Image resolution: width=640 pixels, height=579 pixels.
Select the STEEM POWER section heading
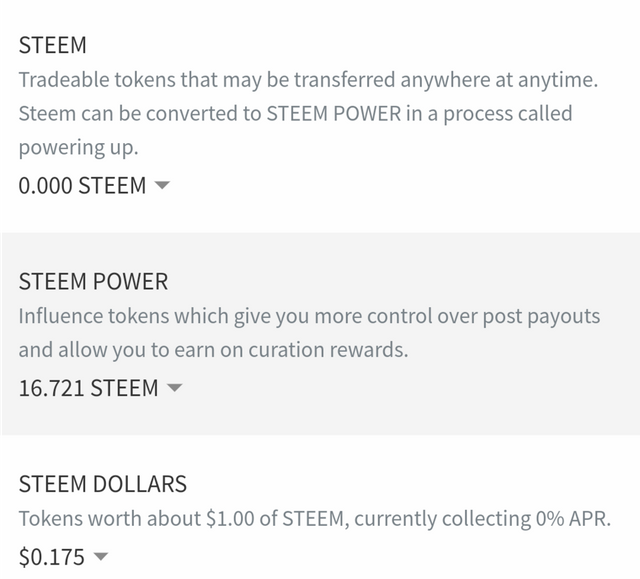point(93,282)
